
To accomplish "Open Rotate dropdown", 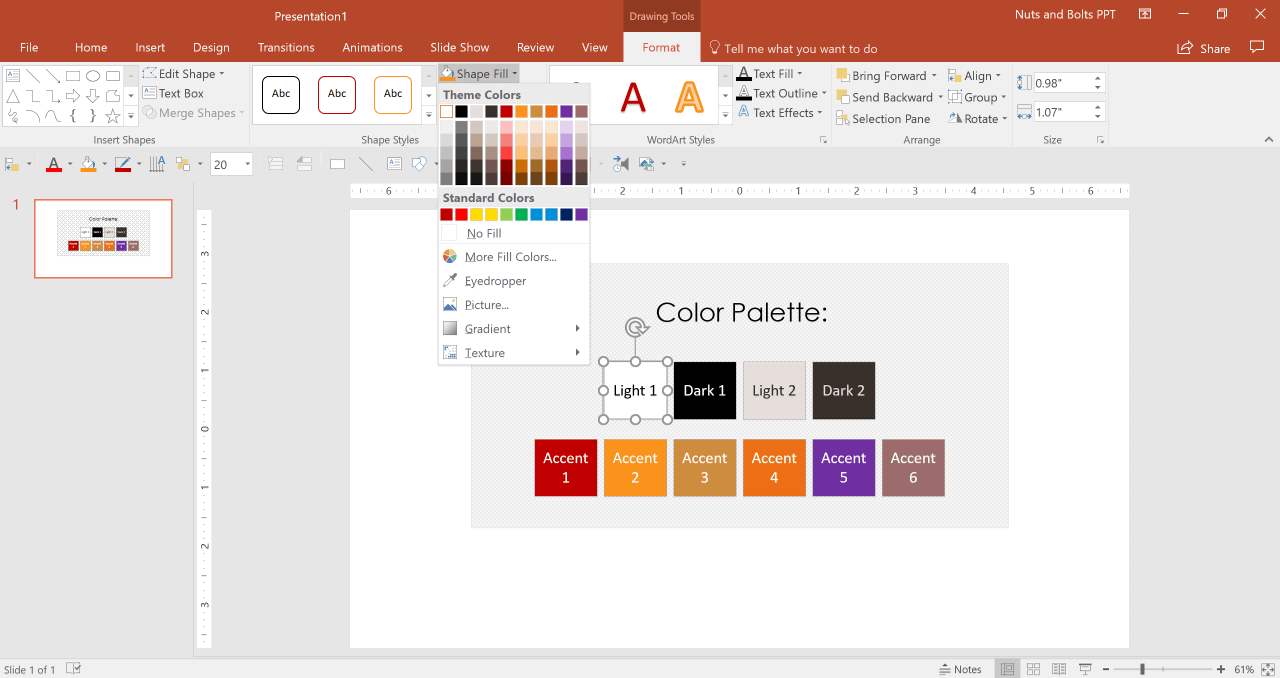I will tap(978, 118).
